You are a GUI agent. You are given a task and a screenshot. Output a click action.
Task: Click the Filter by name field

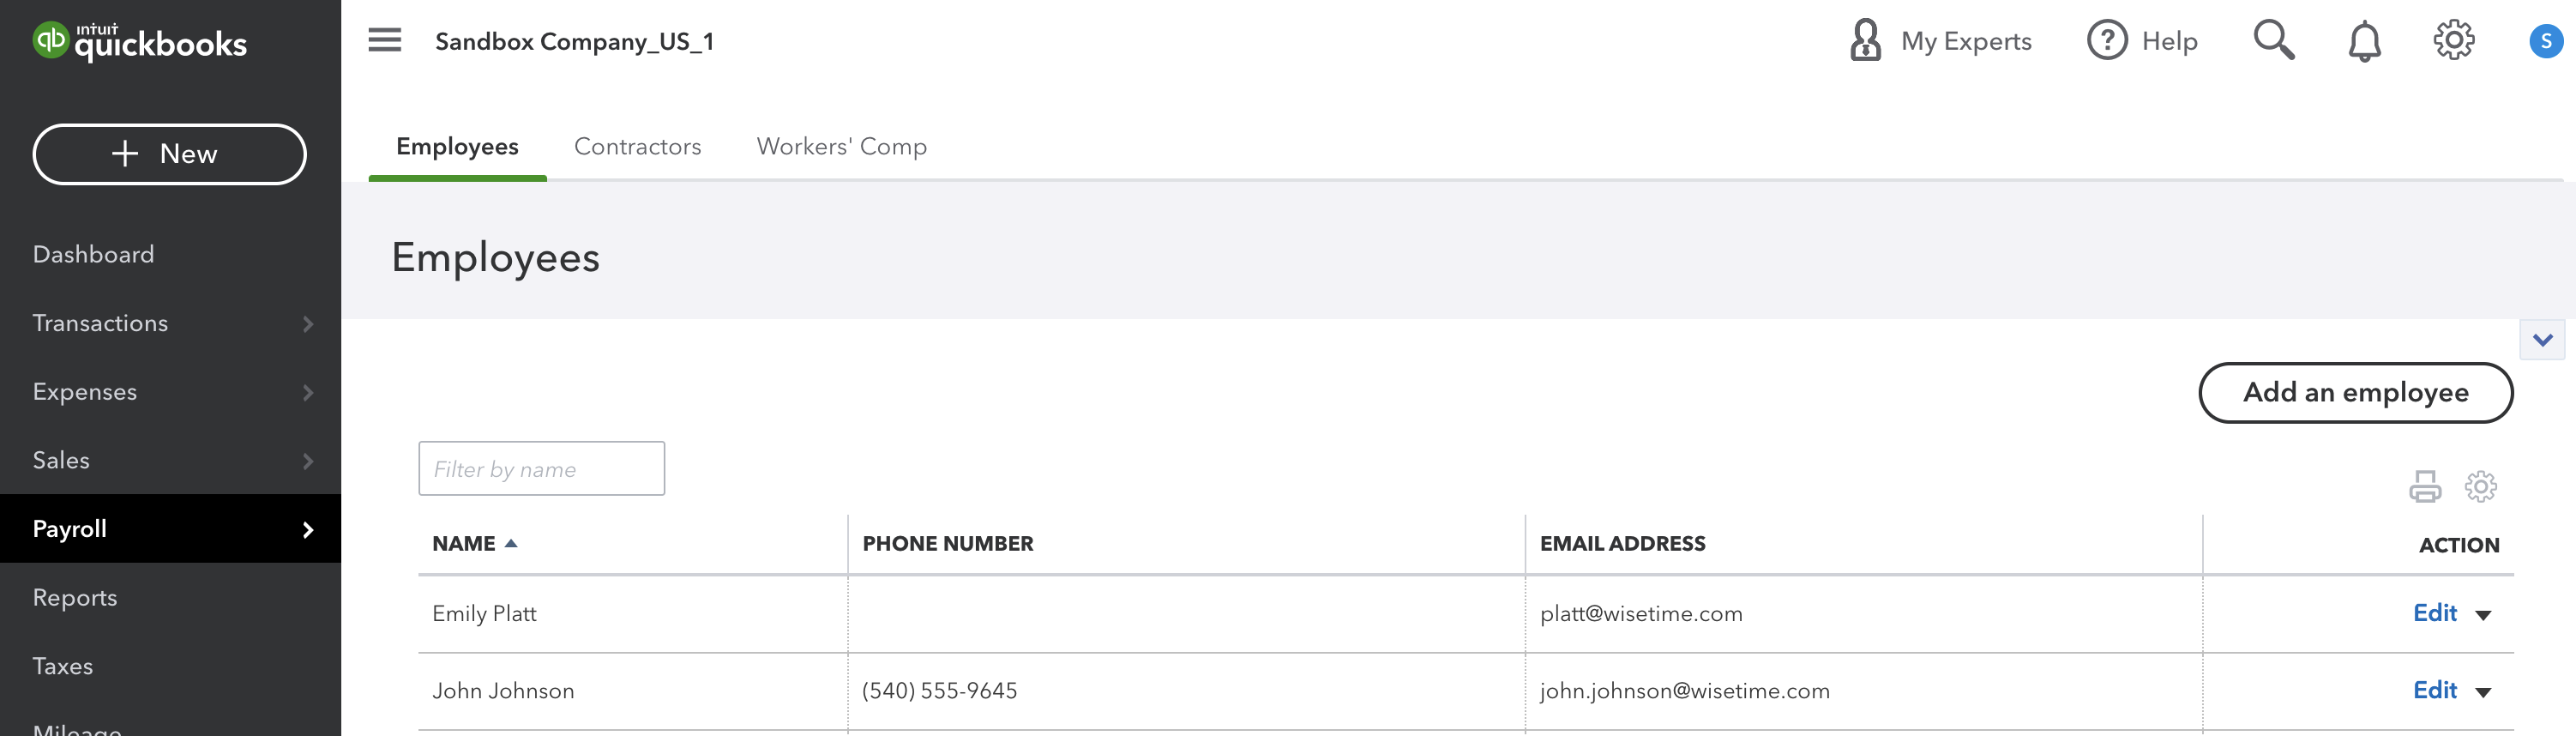click(x=541, y=468)
